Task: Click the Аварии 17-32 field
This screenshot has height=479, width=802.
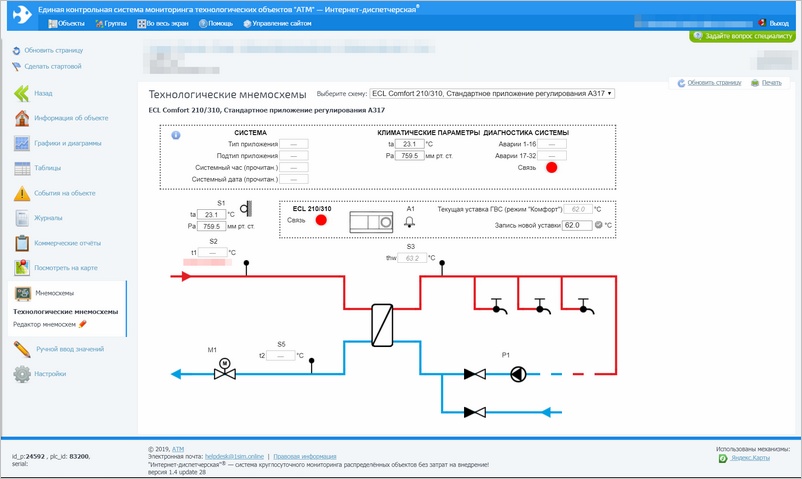Action: [551, 156]
